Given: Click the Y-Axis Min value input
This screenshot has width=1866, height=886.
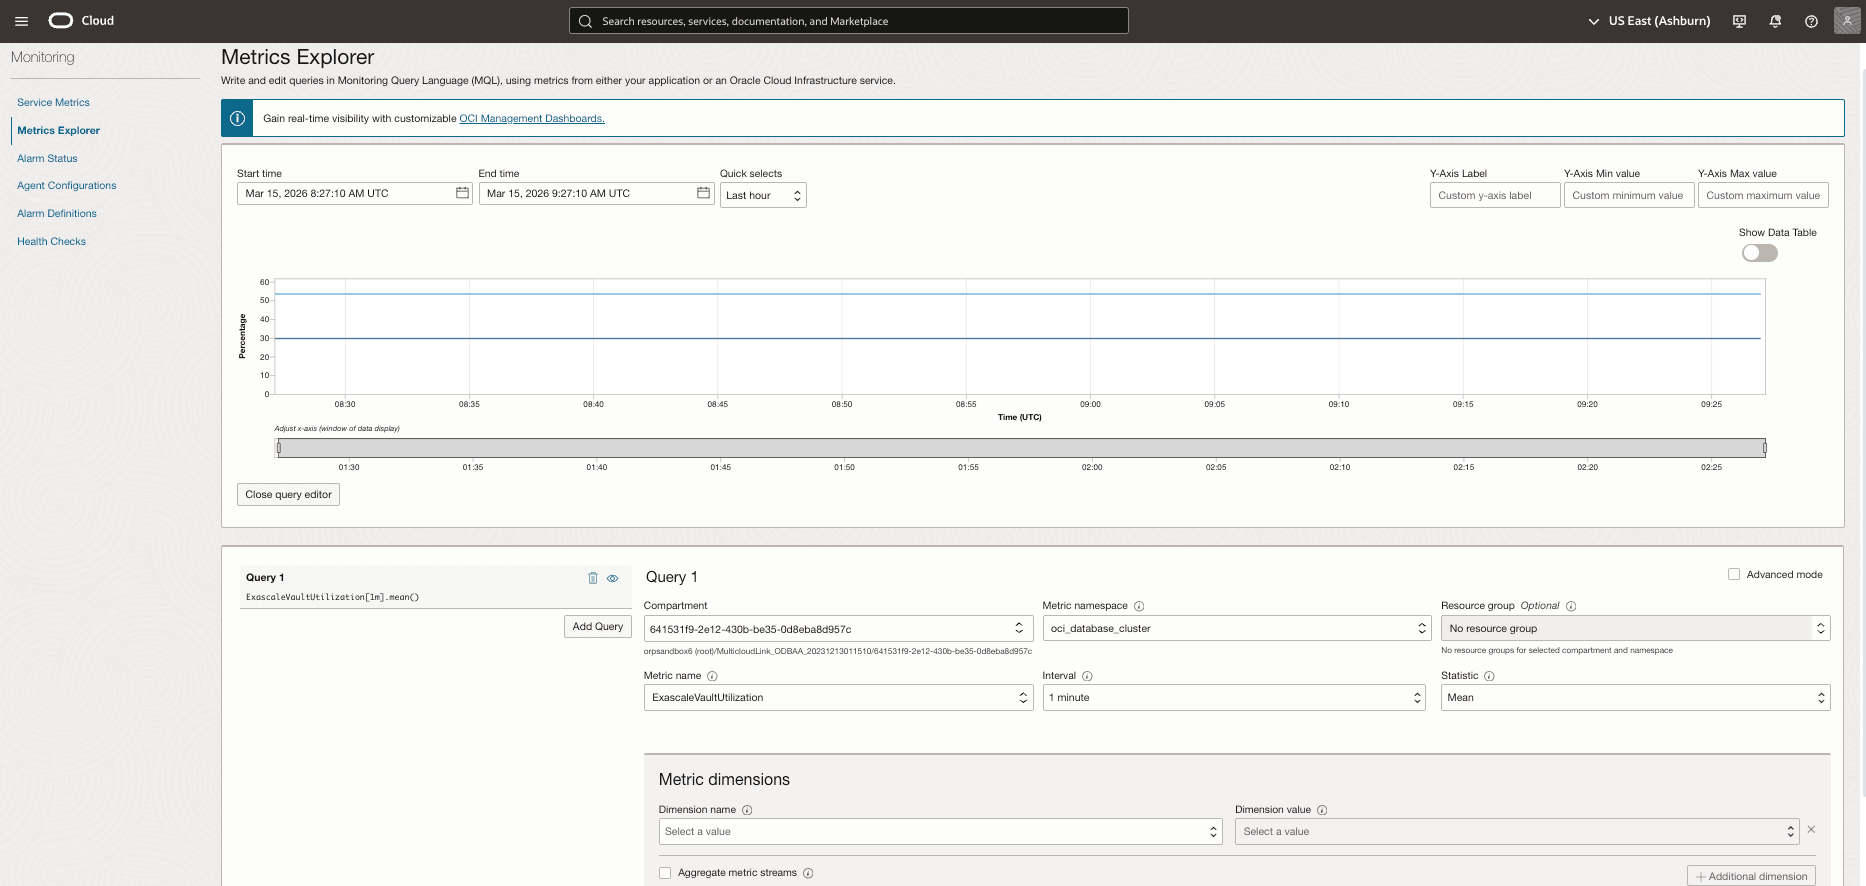Looking at the screenshot, I should [1629, 195].
